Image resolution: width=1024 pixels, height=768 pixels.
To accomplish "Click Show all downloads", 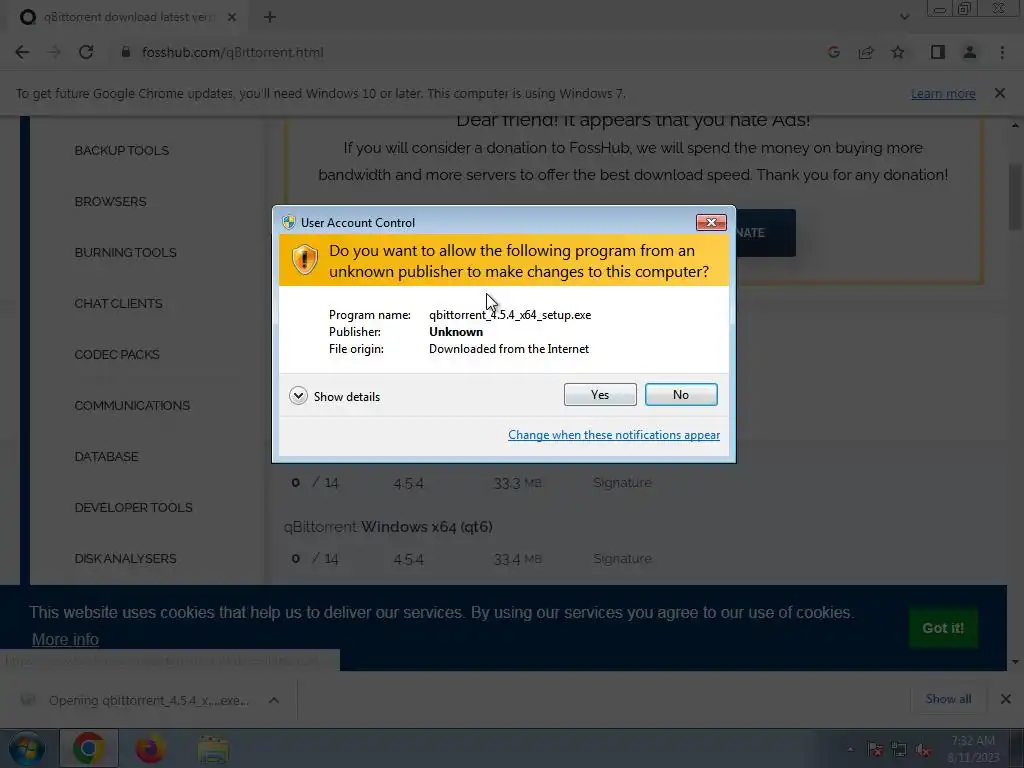I will 948,699.
